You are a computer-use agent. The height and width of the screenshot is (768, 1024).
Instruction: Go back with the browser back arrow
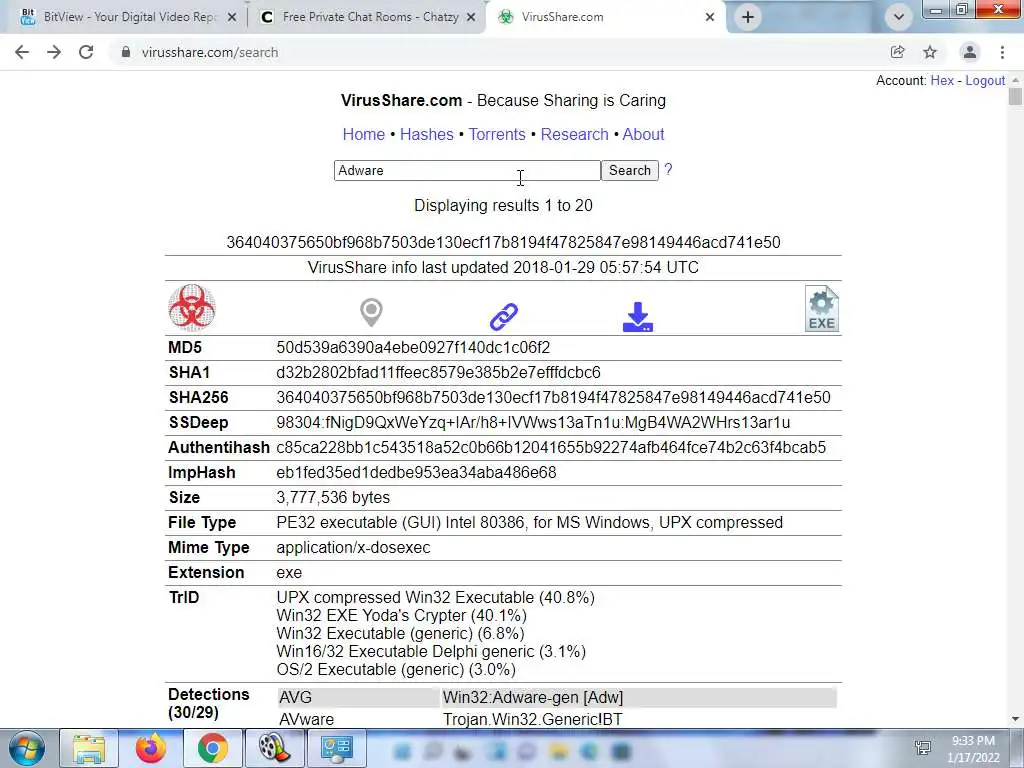click(22, 52)
